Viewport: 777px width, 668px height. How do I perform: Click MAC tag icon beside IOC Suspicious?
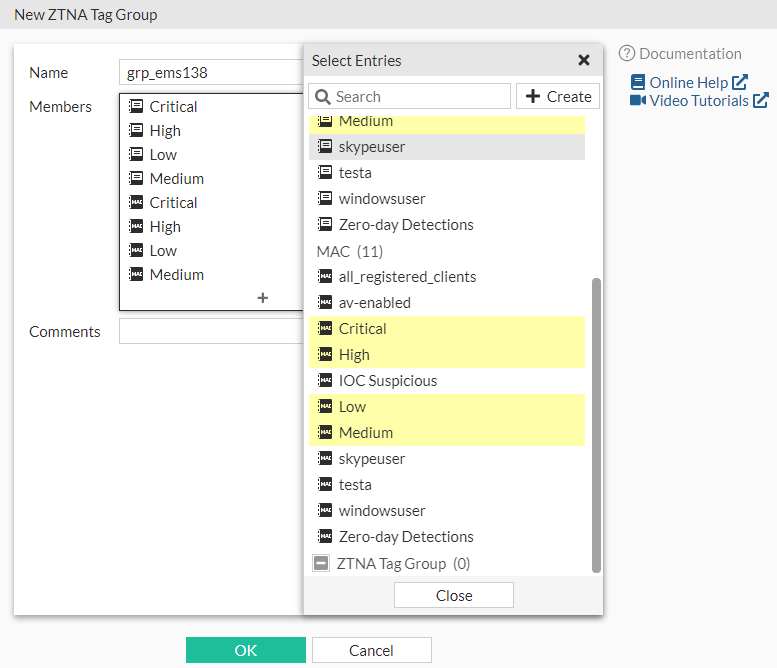tap(325, 381)
